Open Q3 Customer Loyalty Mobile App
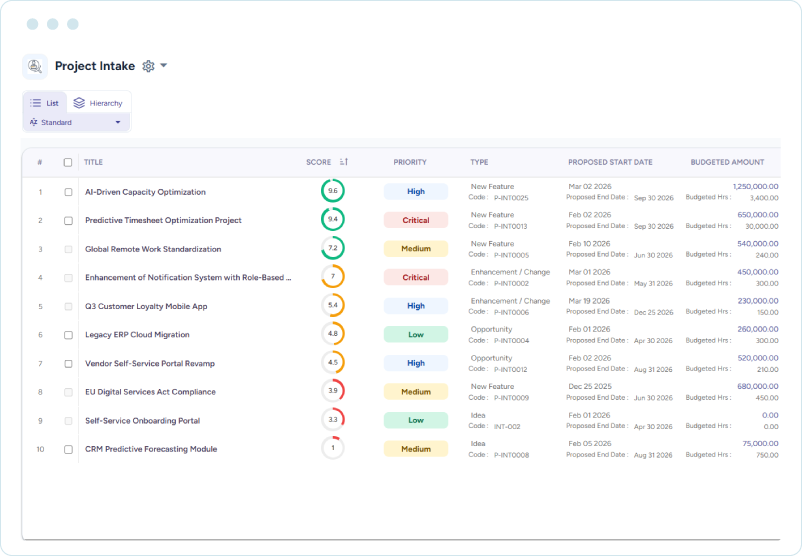This screenshot has width=802, height=556. (146, 306)
